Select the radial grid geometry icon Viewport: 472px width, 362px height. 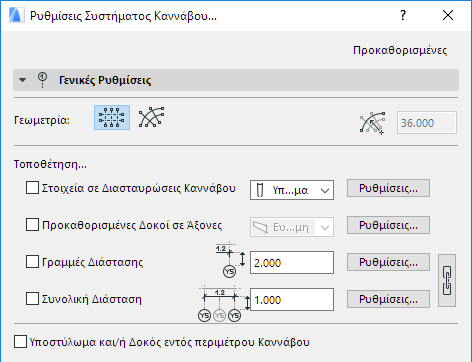(152, 117)
